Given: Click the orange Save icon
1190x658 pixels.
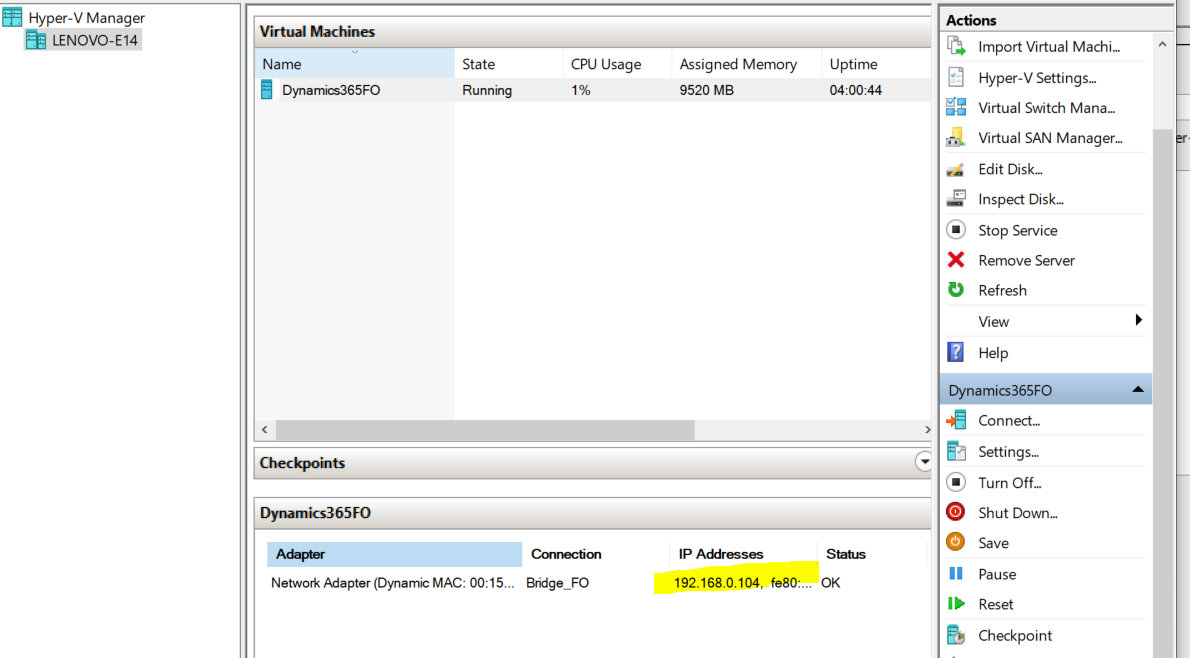Looking at the screenshot, I should tap(956, 543).
